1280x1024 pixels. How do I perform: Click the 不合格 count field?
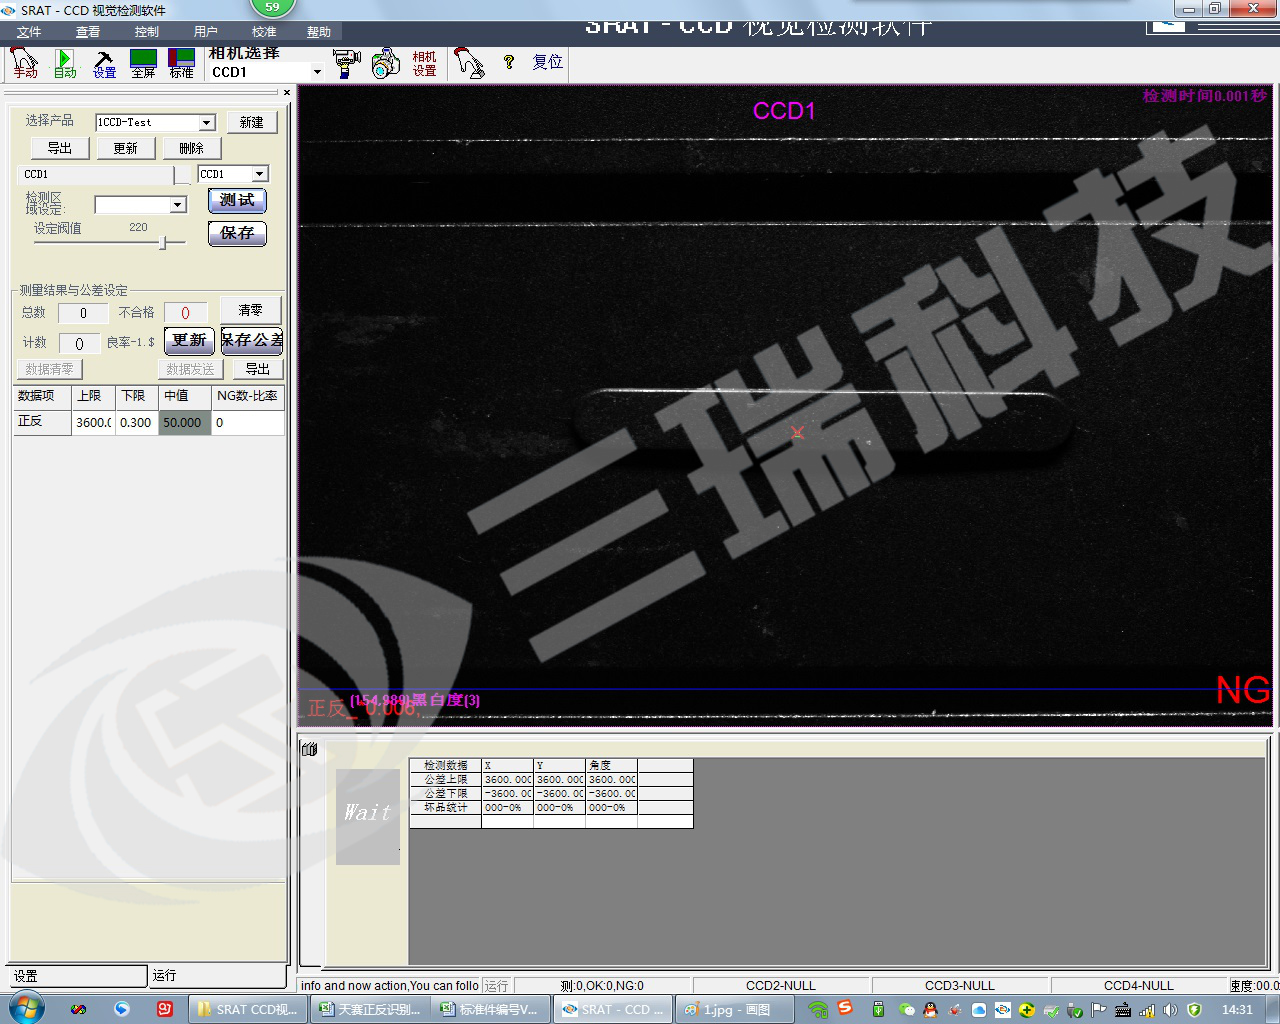click(x=185, y=313)
